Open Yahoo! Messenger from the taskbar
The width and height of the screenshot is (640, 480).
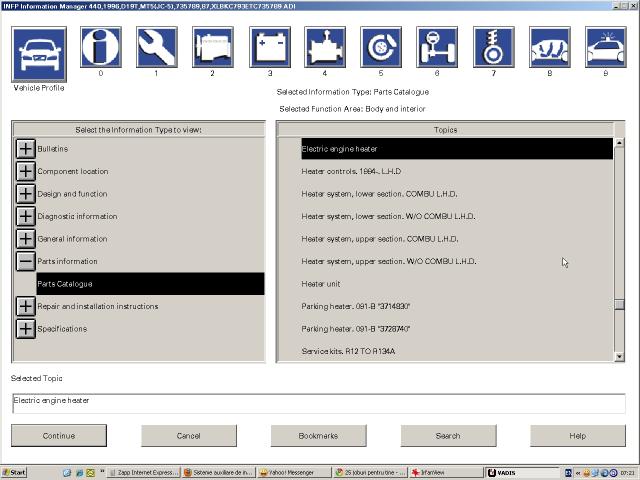[x=293, y=473]
